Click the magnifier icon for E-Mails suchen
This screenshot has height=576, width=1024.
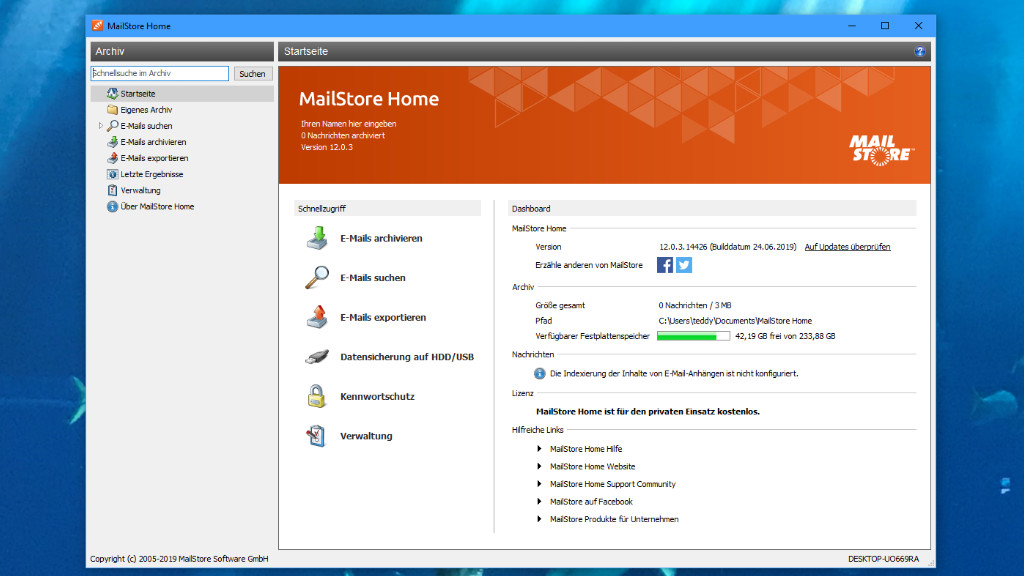(x=316, y=278)
